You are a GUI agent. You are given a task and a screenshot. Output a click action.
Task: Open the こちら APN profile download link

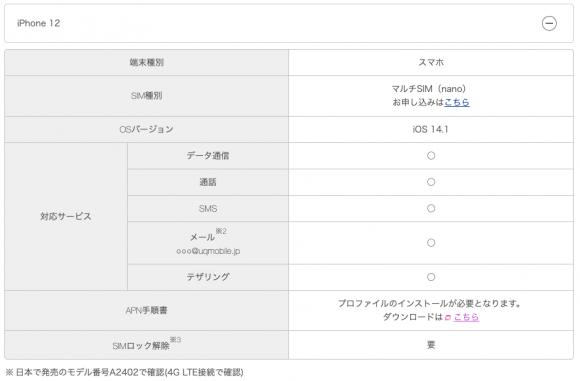click(466, 317)
